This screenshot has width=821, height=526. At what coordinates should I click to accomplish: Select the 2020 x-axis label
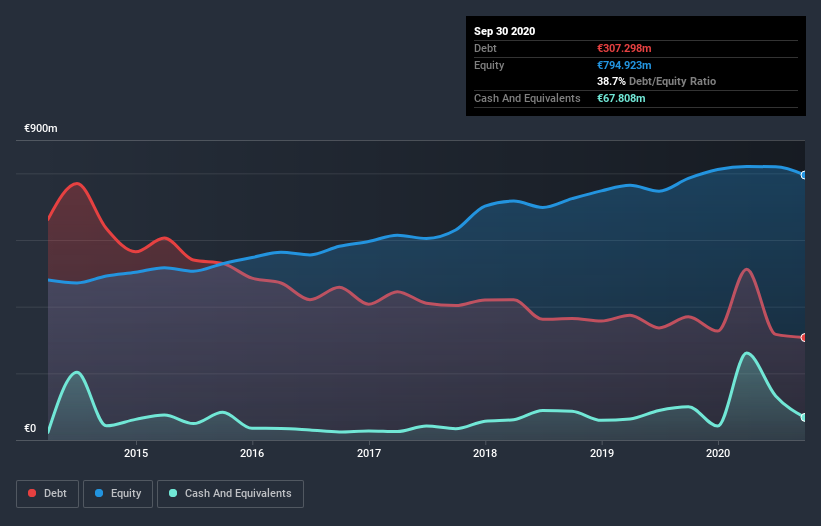click(x=718, y=453)
